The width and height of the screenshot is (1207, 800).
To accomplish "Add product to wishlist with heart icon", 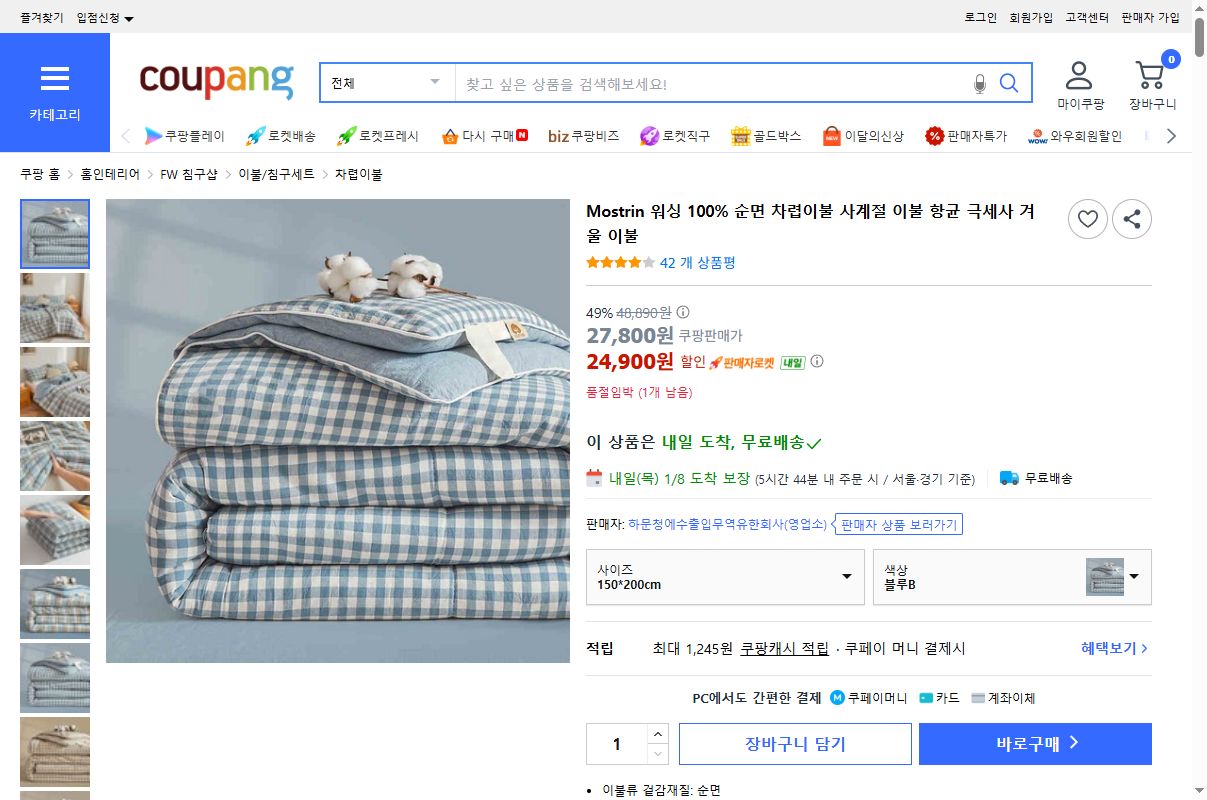I will [1087, 219].
